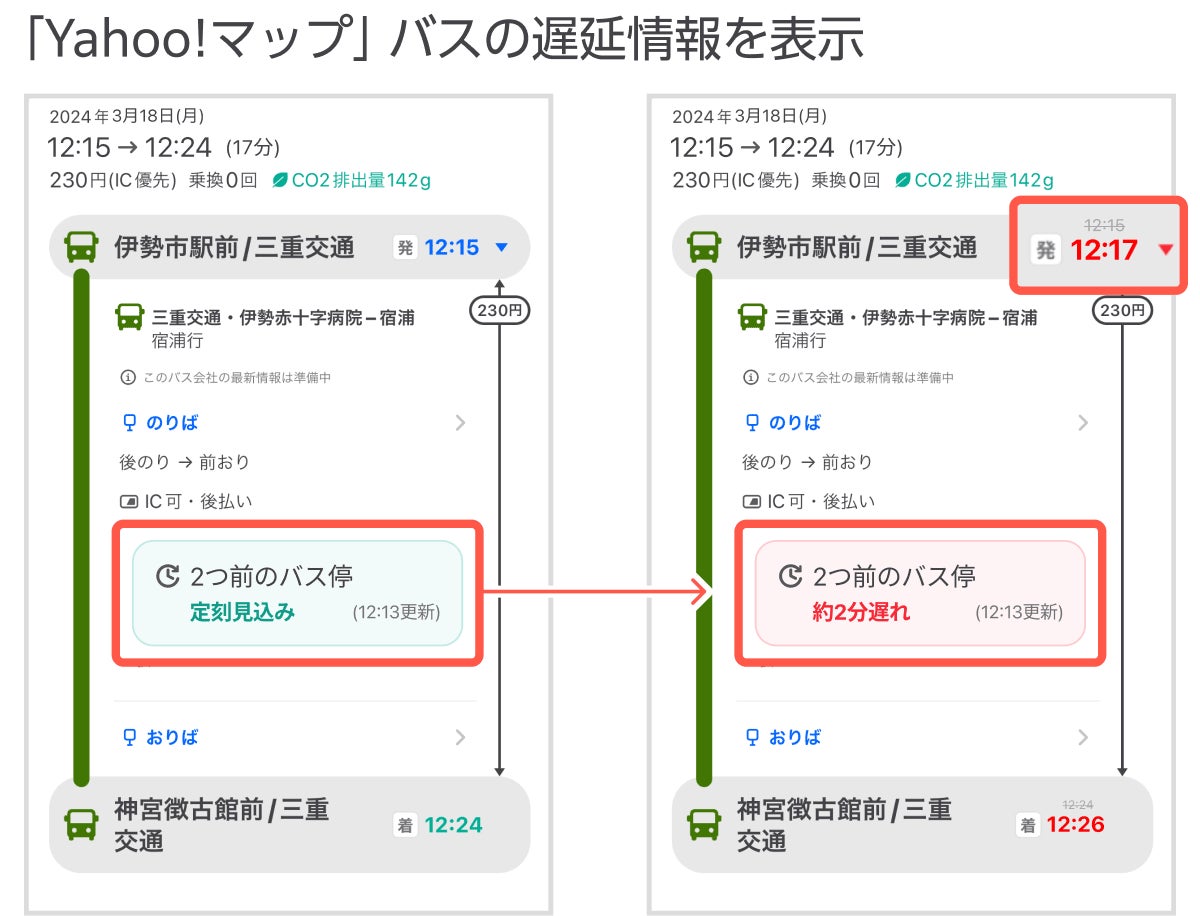Click the 着 badge next to 12:26

point(1028,826)
